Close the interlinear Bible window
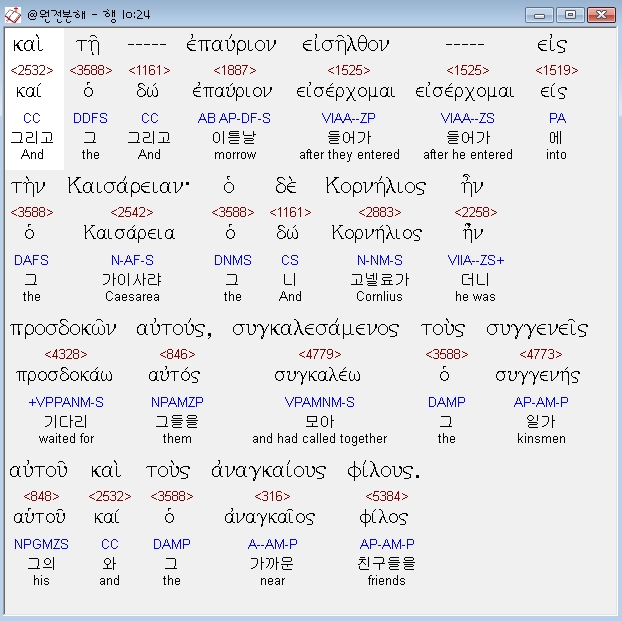 [600, 15]
